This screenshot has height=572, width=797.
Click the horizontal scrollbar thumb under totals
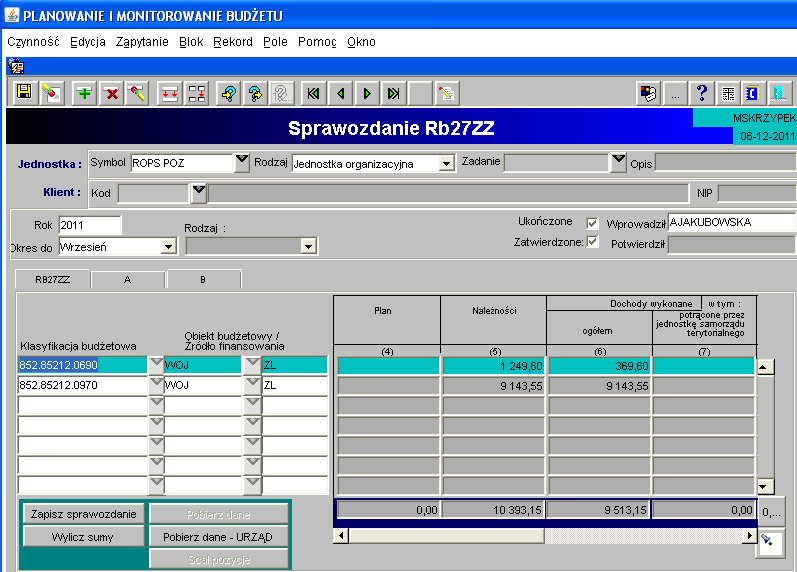(447, 535)
